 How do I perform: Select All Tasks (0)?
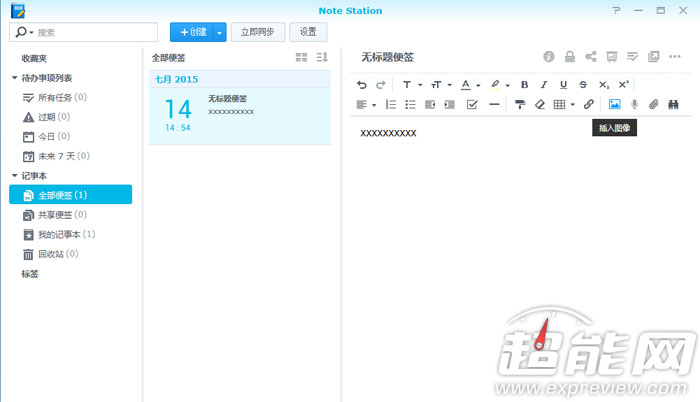coord(54,97)
